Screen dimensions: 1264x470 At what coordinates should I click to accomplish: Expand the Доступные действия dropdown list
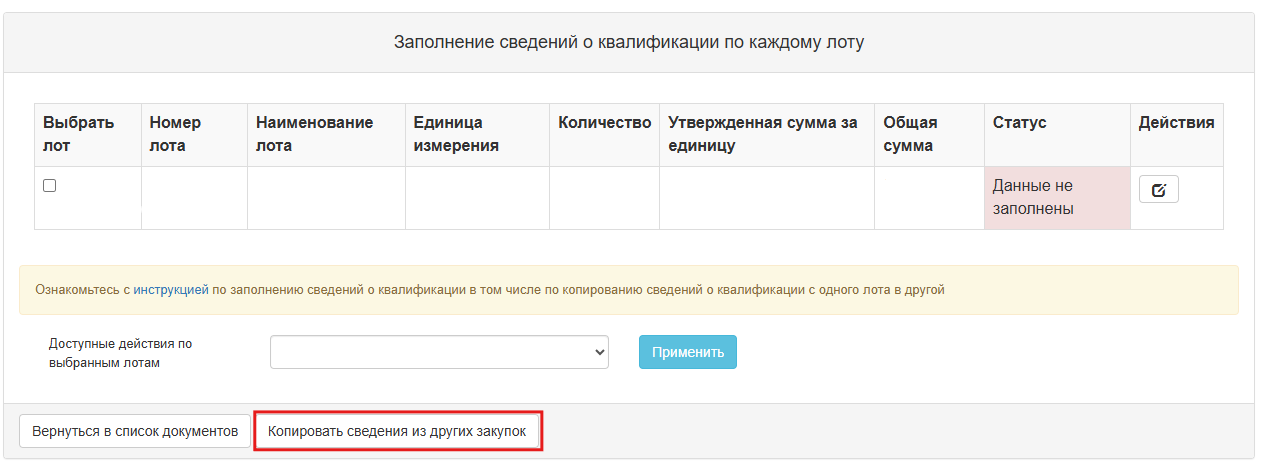(439, 352)
